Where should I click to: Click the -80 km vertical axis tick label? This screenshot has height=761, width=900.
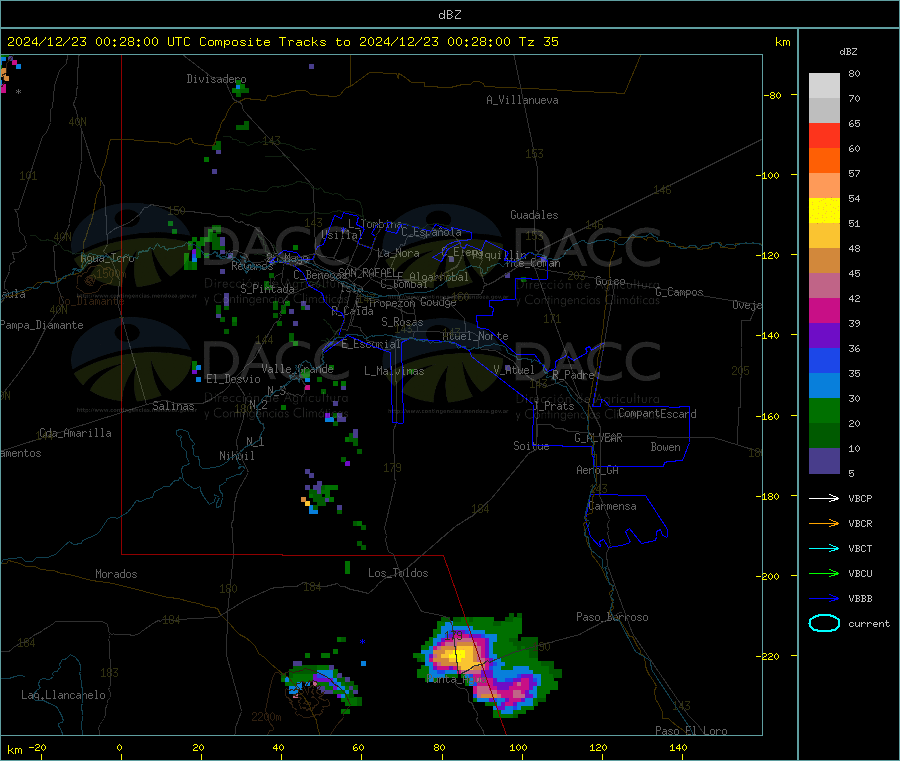pyautogui.click(x=772, y=95)
